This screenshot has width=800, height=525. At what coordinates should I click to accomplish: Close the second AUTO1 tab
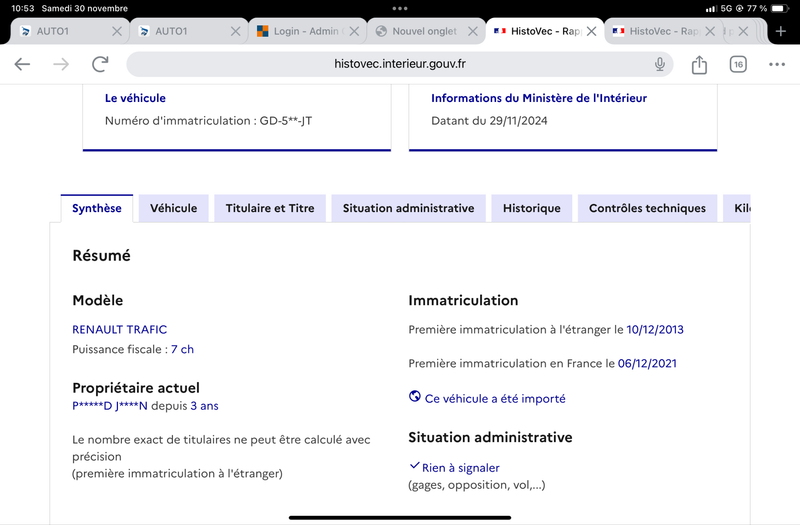235,31
